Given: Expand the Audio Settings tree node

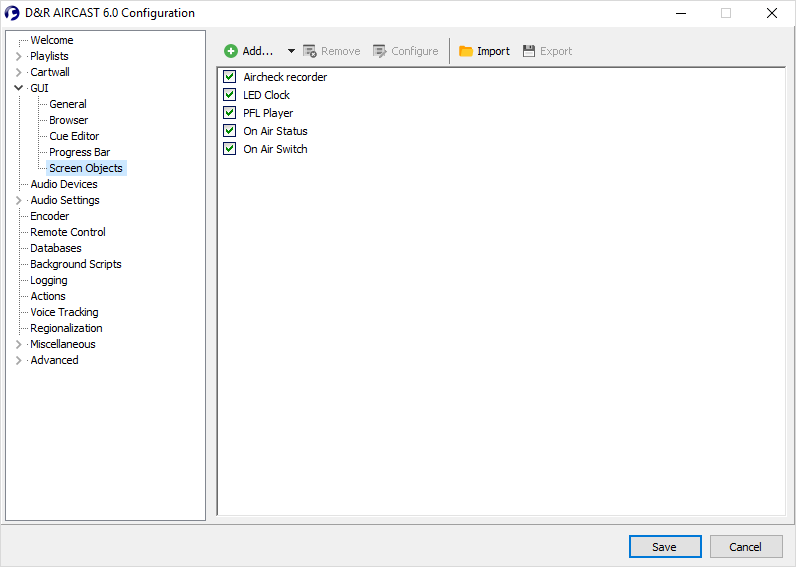Looking at the screenshot, I should 18,200.
